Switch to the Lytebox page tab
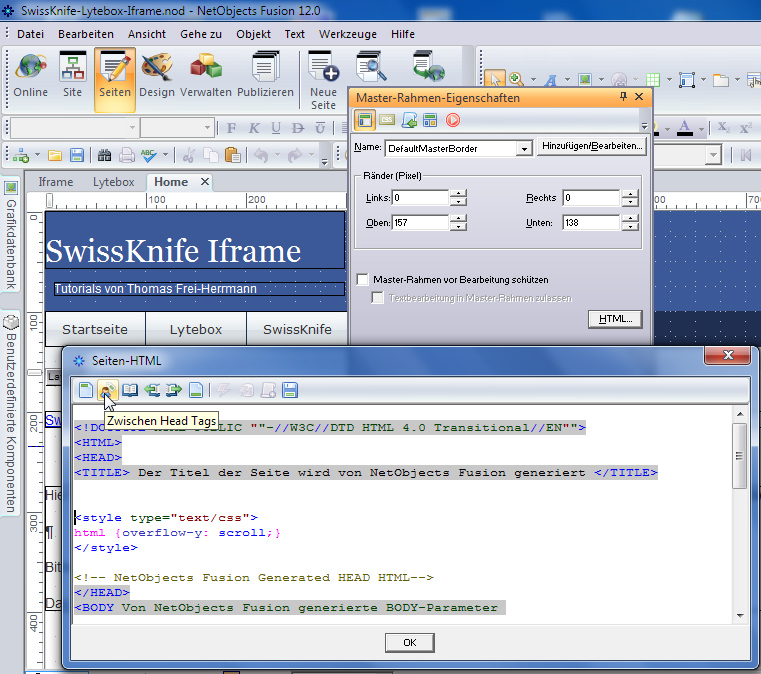761x674 pixels. click(x=113, y=181)
